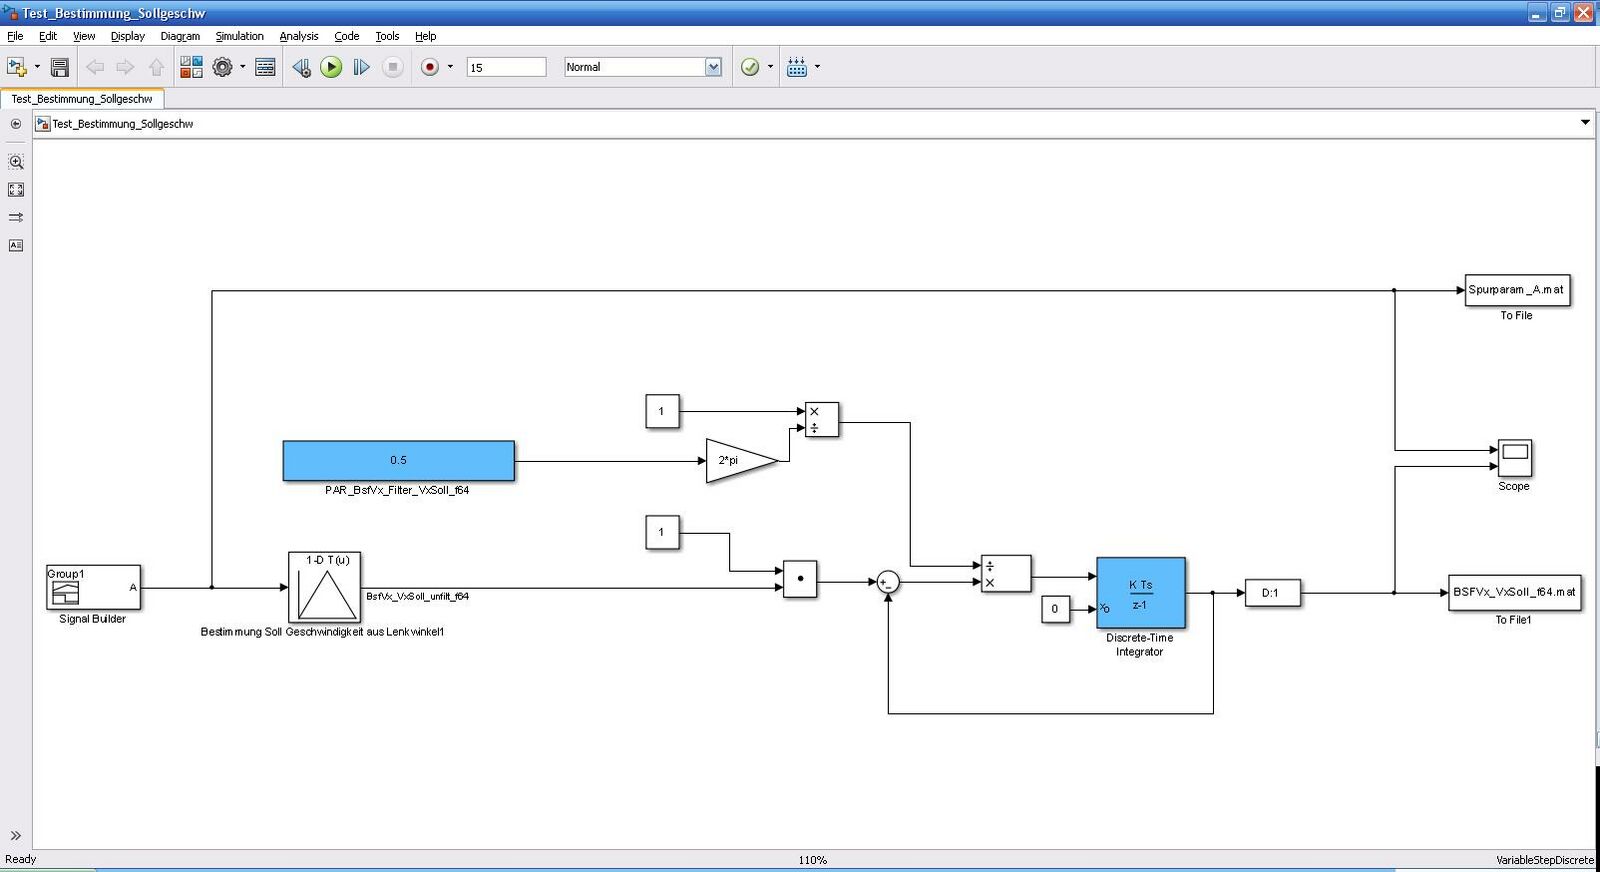The height and width of the screenshot is (872, 1600).
Task: Open Model Configuration Parameters gear
Action: [x=222, y=67]
